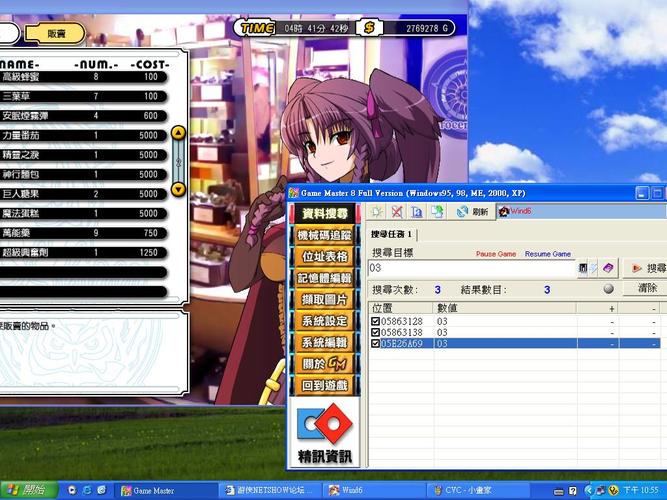Click the text 'a' document icon in toolbar
Image resolution: width=667 pixels, height=500 pixels.
[x=417, y=211]
